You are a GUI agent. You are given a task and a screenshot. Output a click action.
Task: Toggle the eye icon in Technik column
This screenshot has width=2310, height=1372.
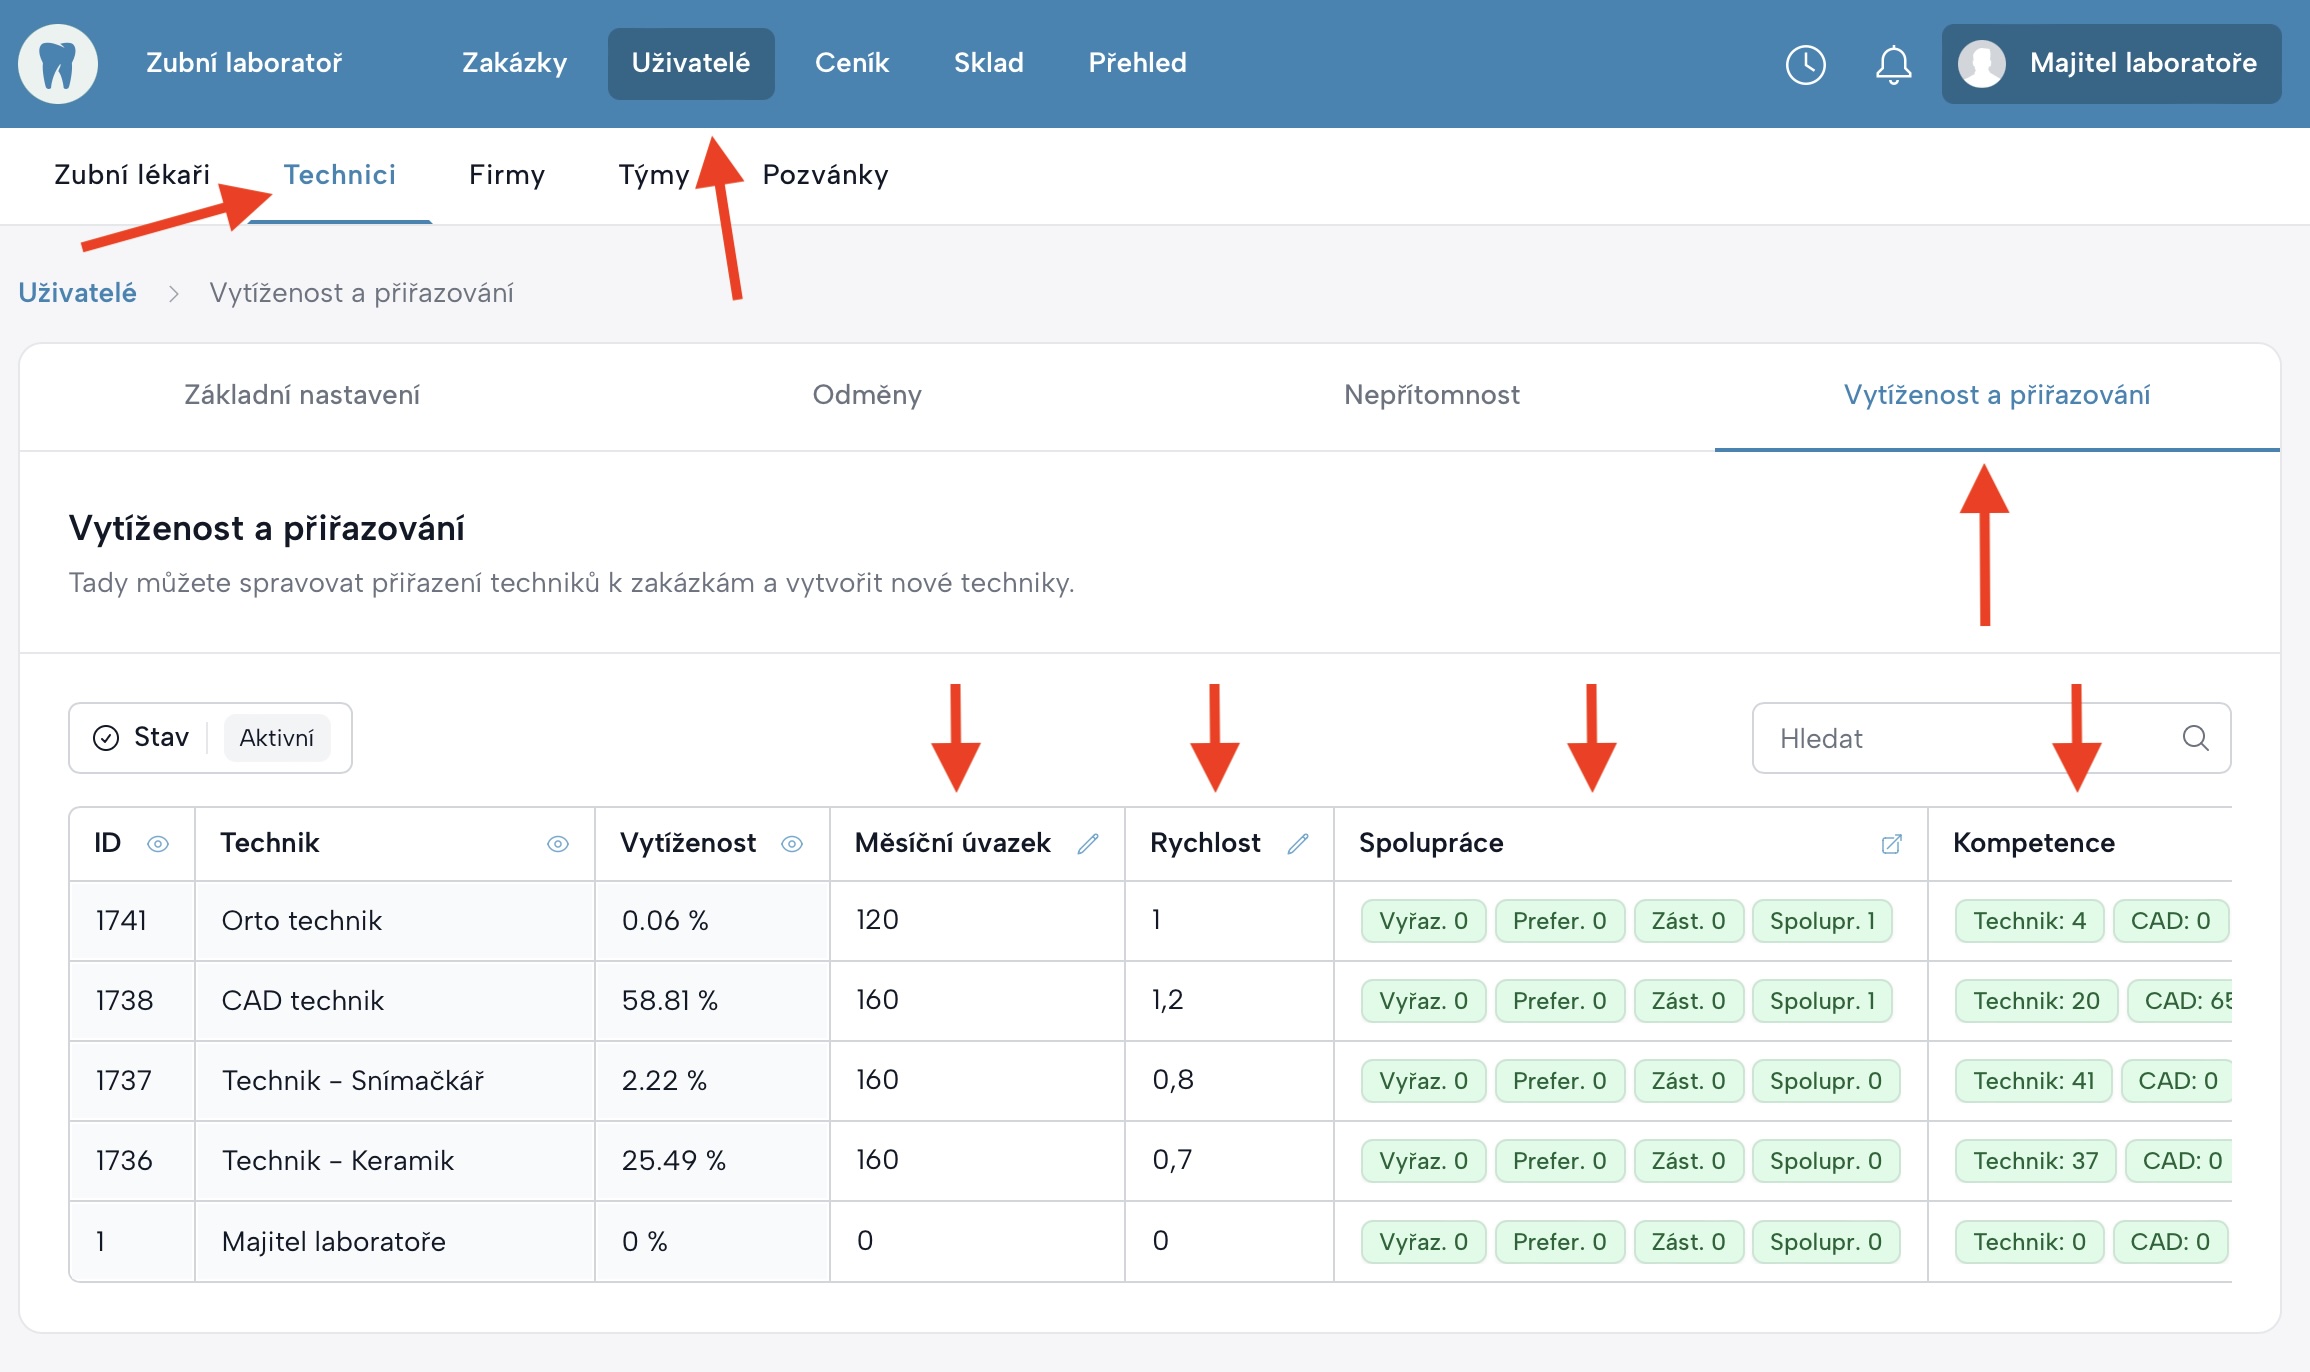558,844
